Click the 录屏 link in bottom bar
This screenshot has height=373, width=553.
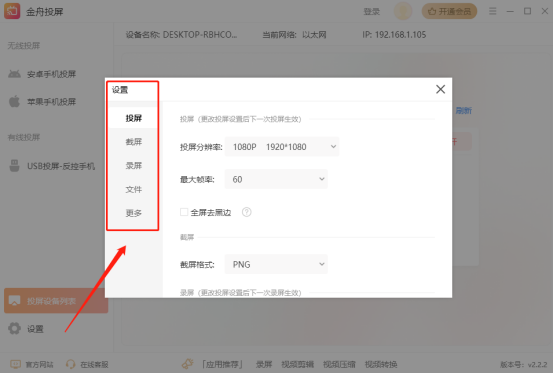[264, 364]
